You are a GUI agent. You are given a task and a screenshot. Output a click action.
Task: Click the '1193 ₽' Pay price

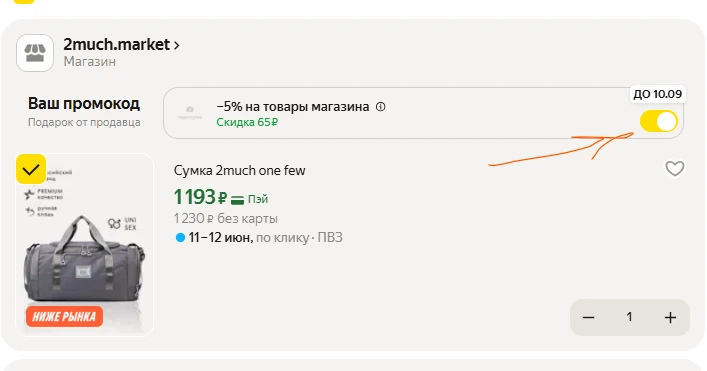[201, 197]
